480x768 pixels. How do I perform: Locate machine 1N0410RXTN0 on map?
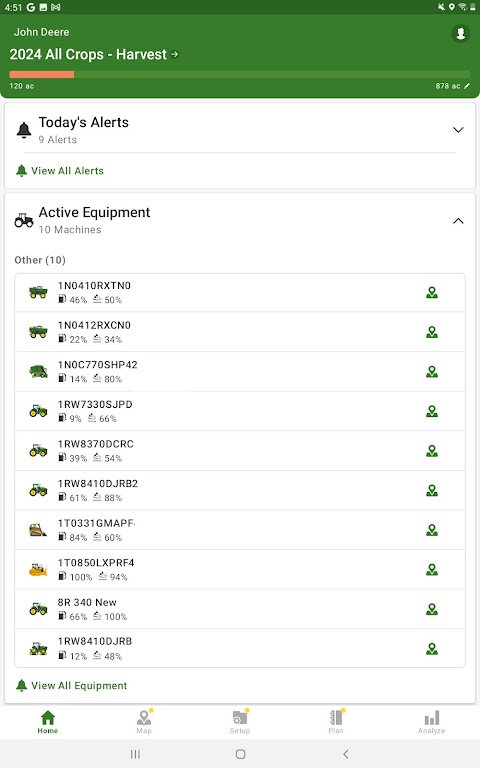tap(432, 293)
